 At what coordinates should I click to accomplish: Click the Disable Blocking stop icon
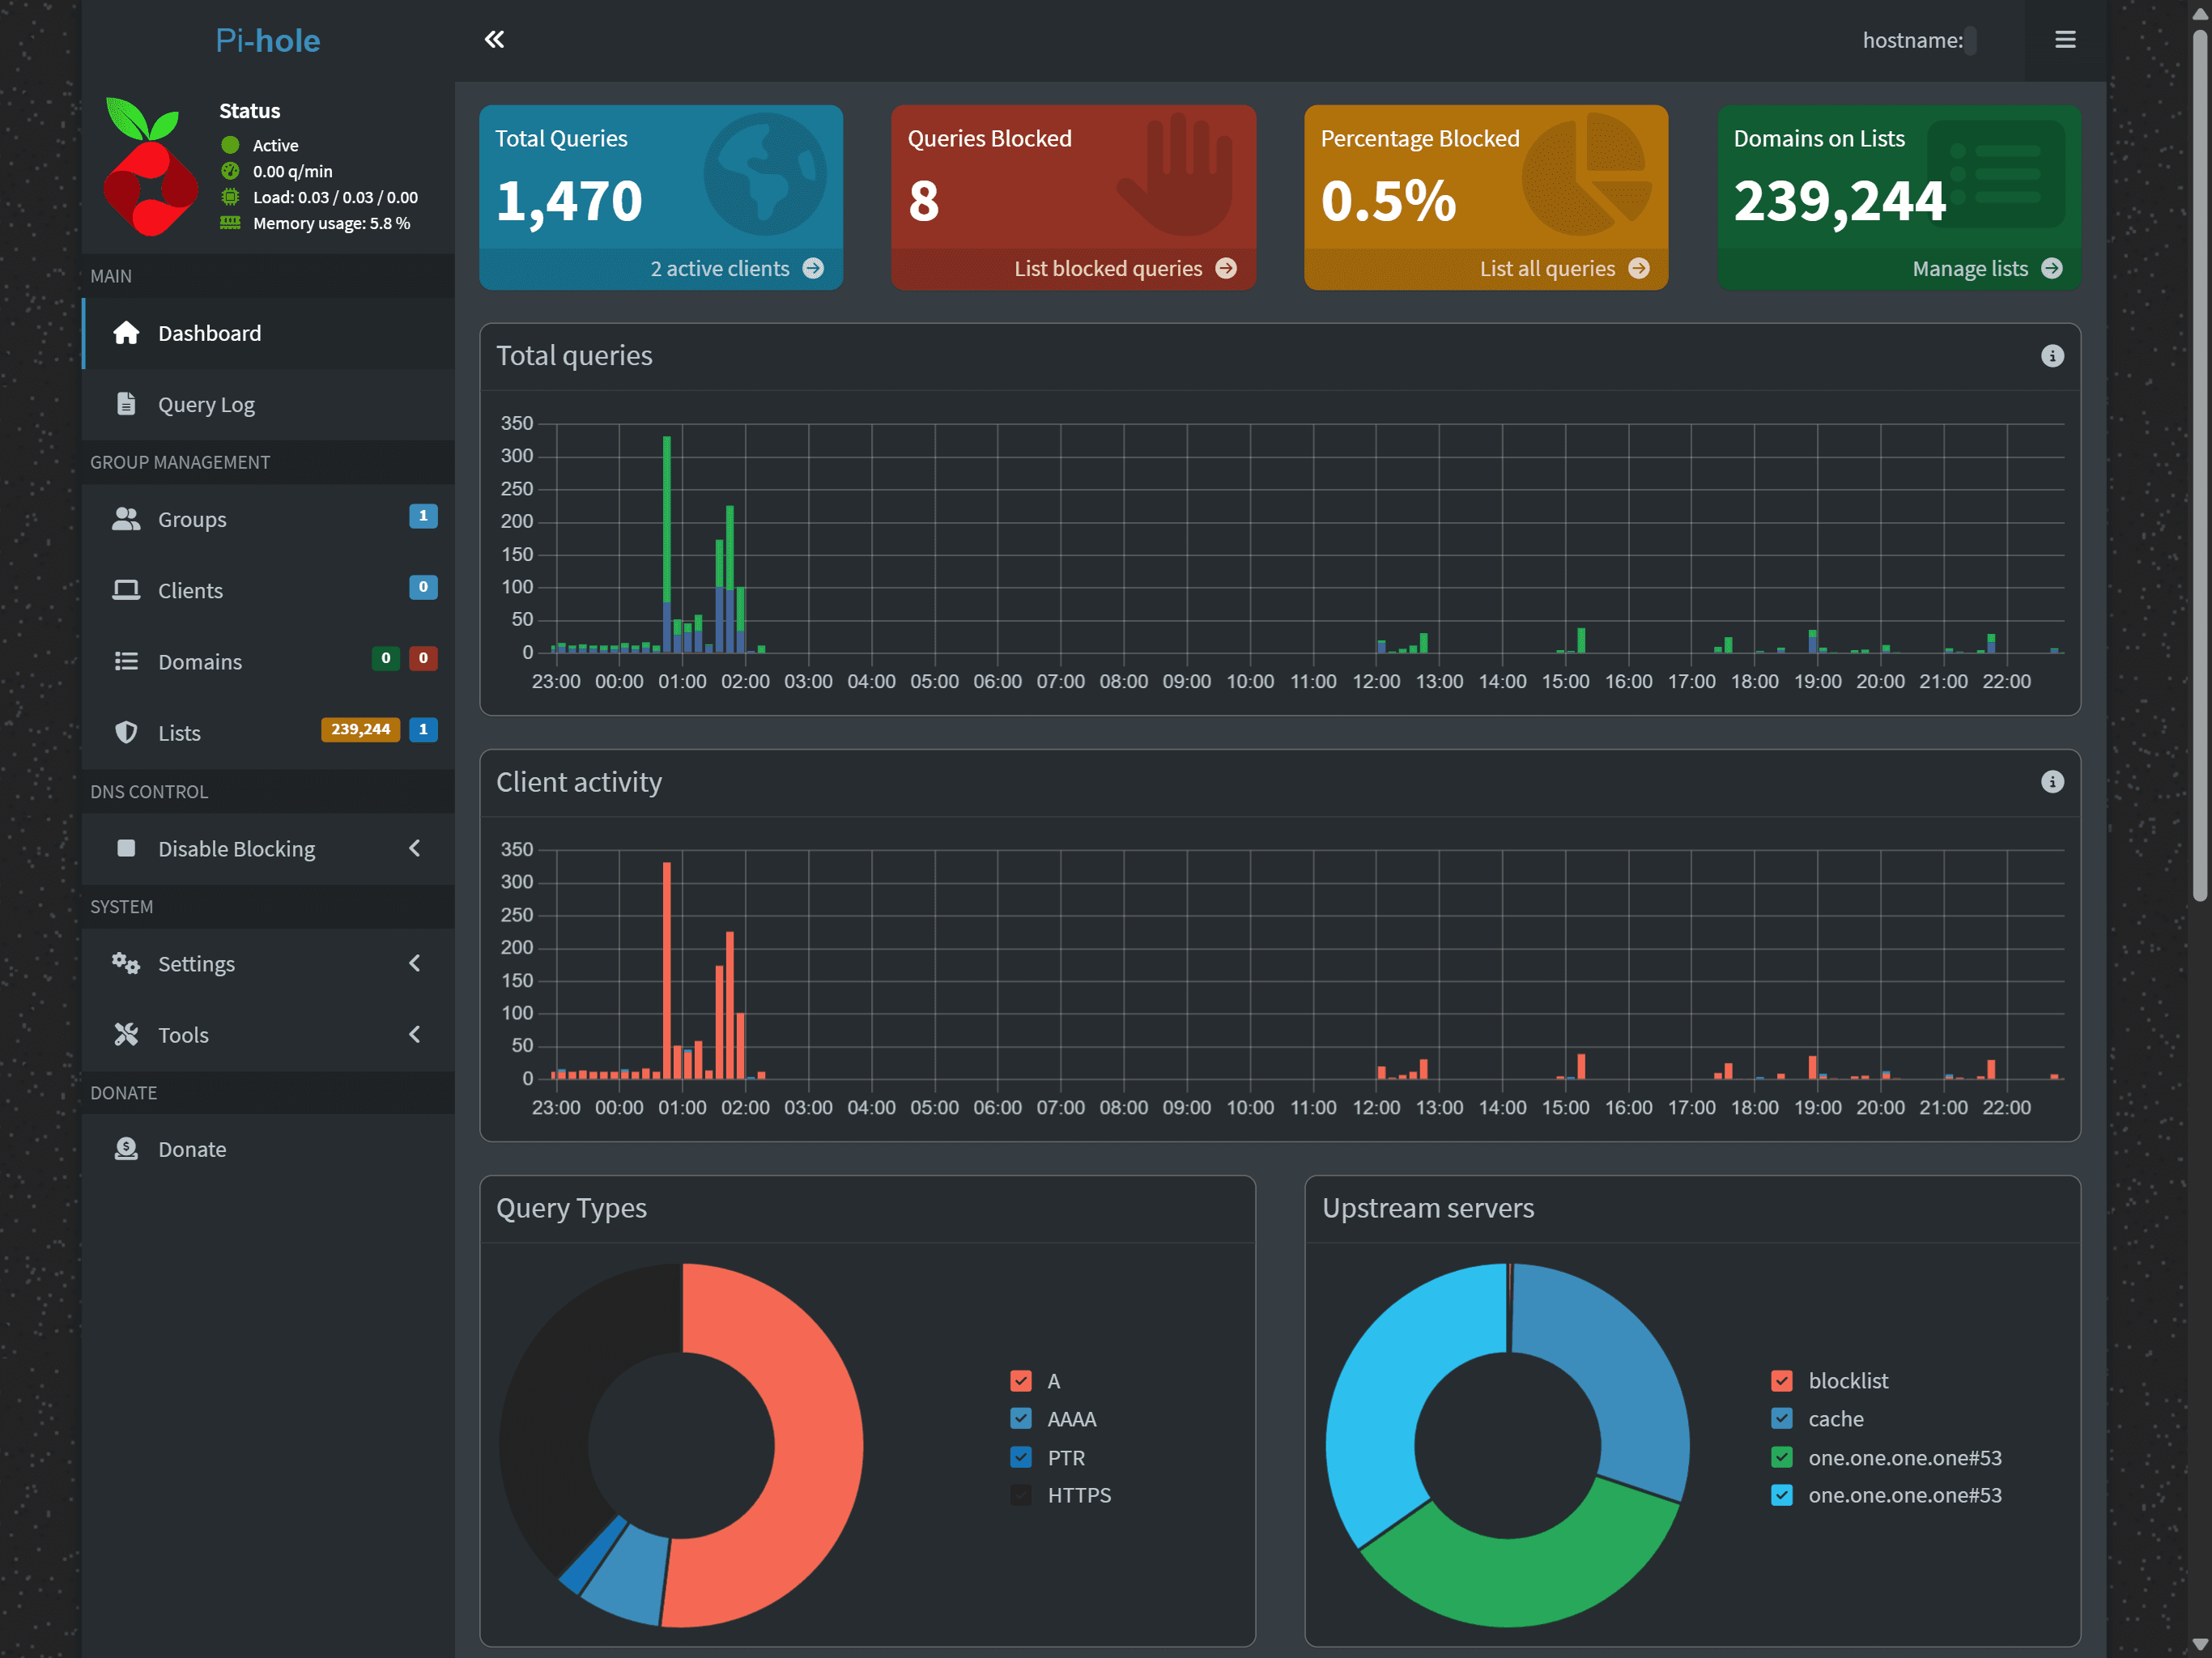pos(126,848)
